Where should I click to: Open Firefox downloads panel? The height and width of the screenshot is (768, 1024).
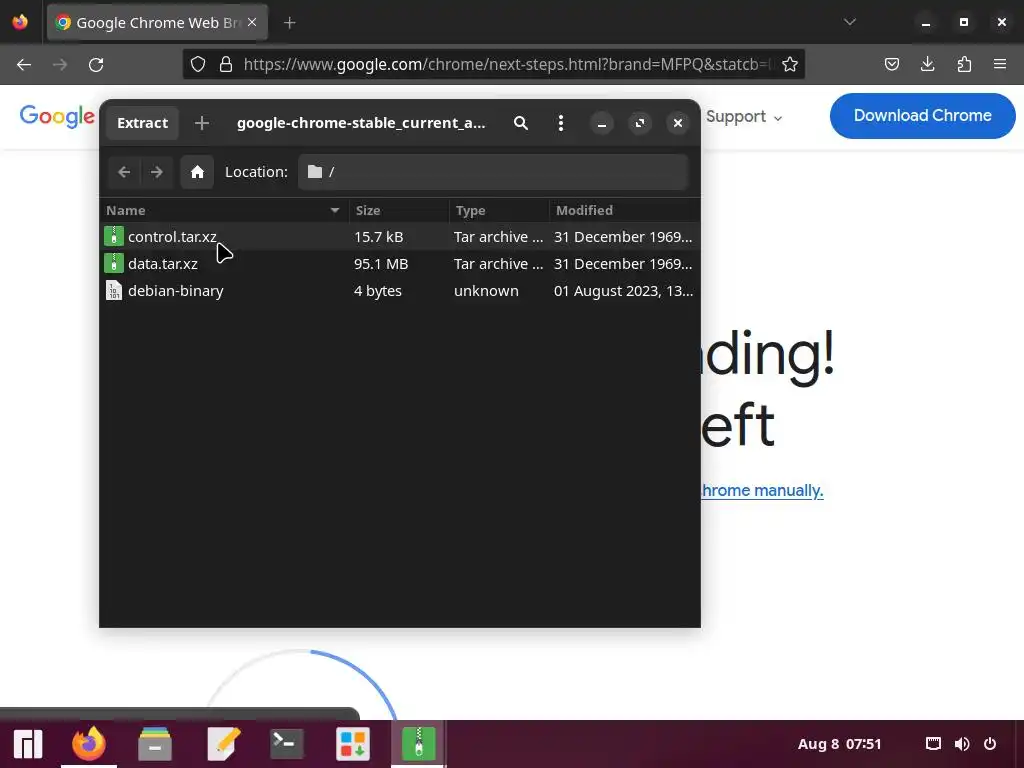(927, 64)
